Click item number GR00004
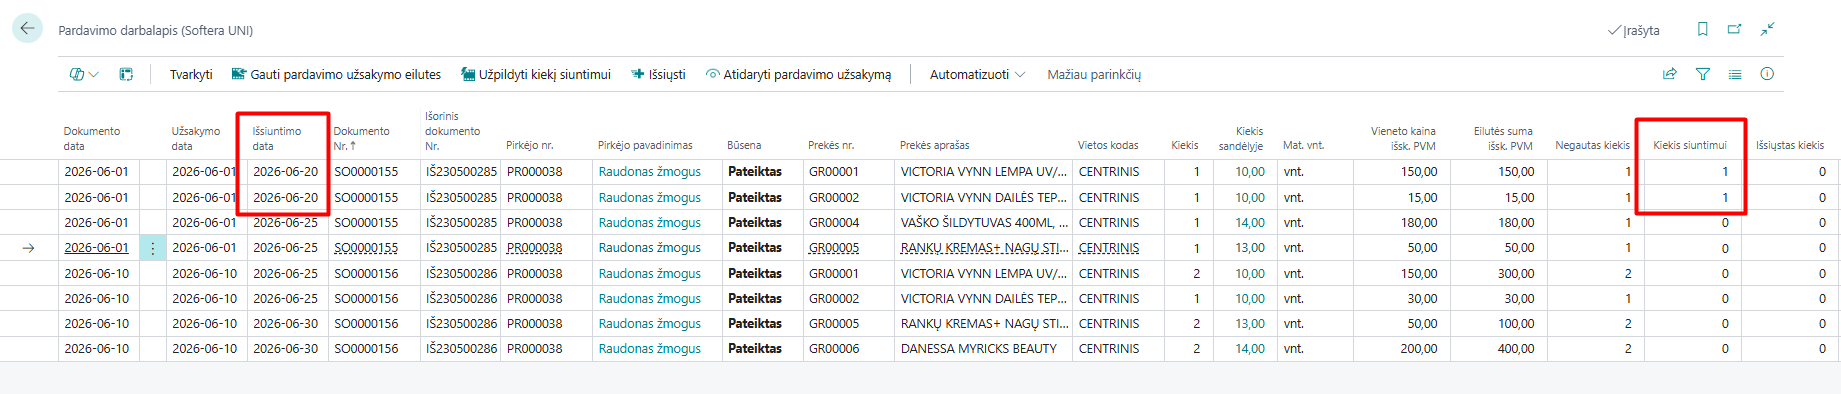This screenshot has width=1841, height=394. [834, 222]
